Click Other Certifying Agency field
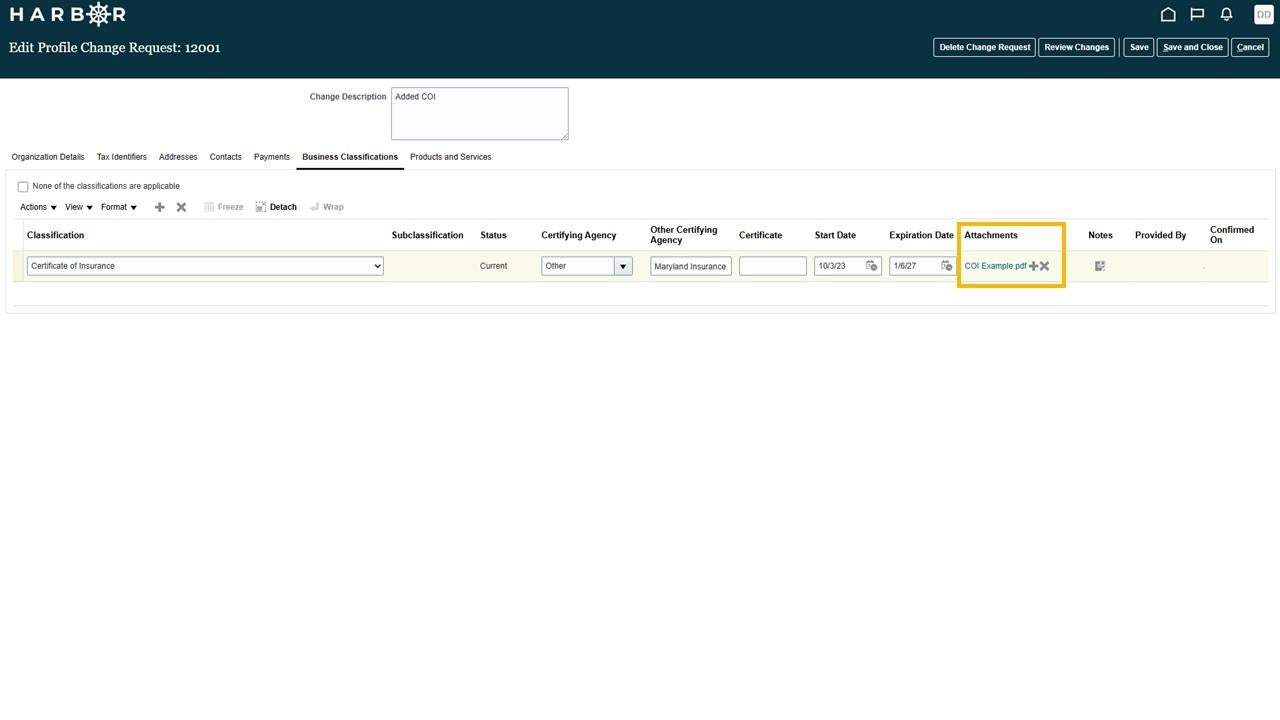The image size is (1280, 720). pos(691,266)
